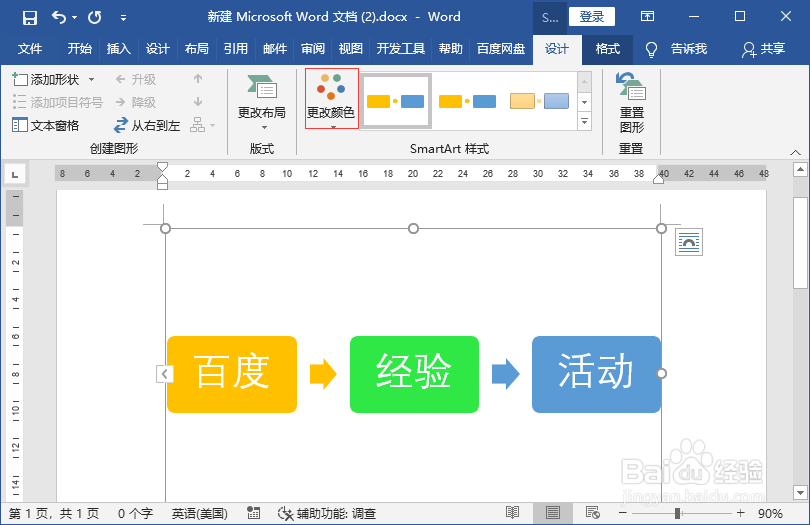Screen dimensions: 810x525
Task: Open the 审阅 tab
Action: point(313,49)
